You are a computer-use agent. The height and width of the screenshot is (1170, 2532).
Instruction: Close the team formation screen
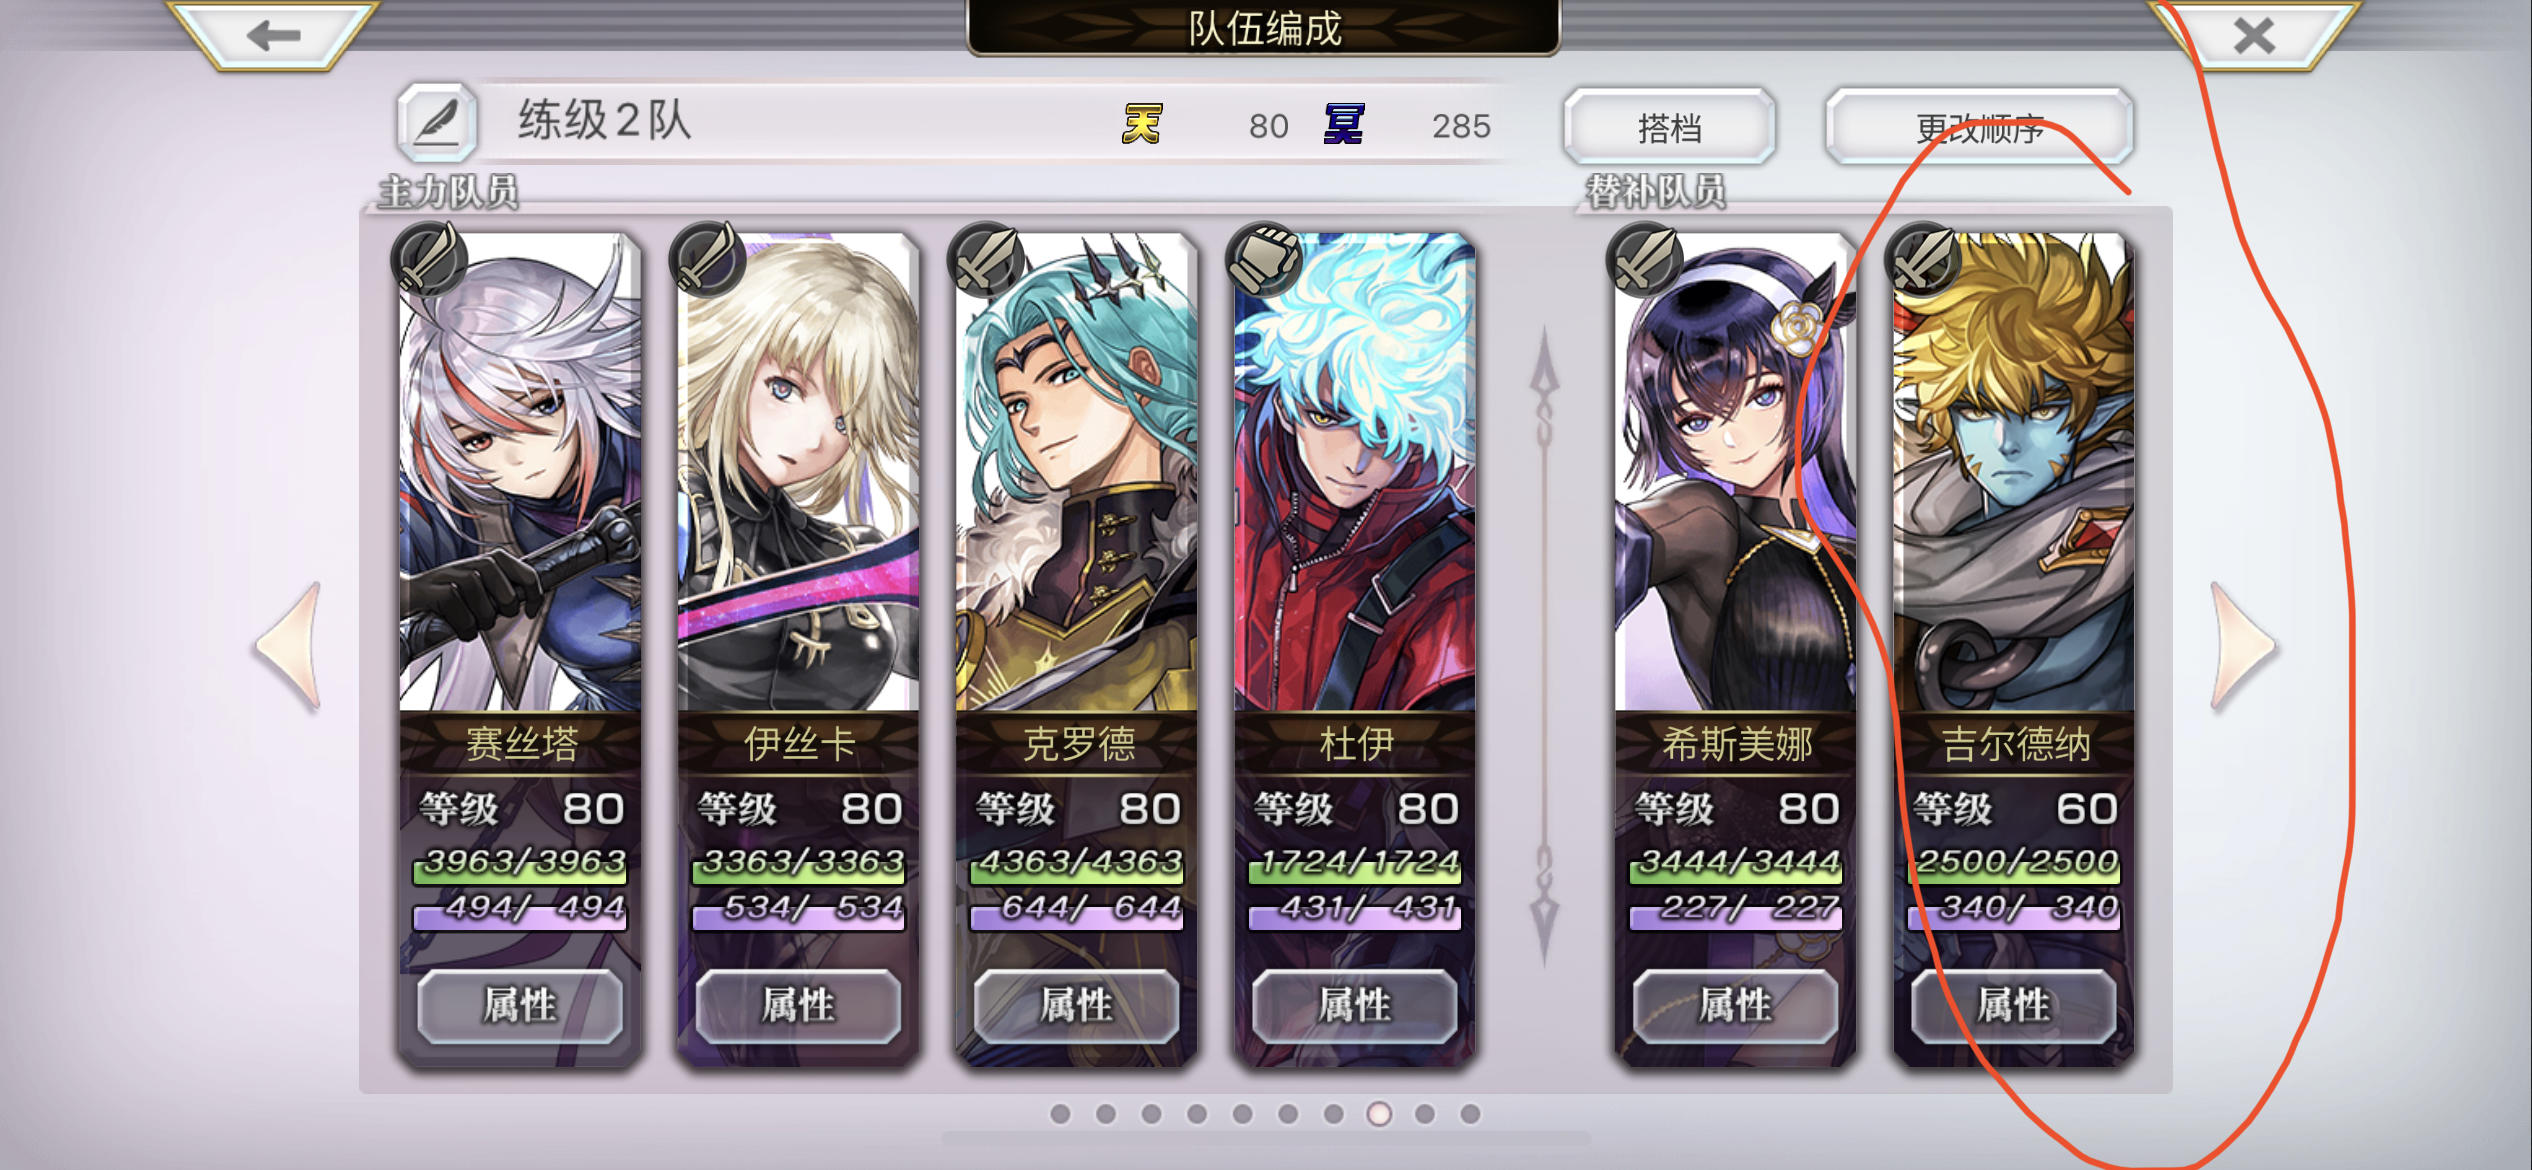tap(2254, 36)
